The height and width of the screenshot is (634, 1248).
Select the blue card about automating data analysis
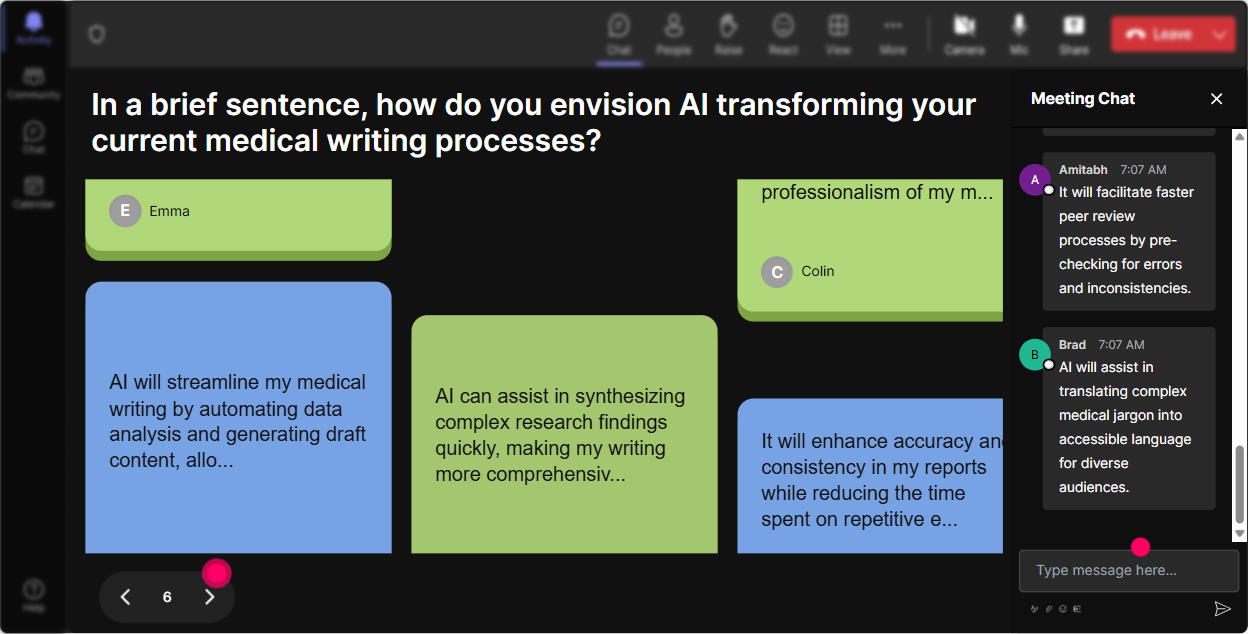point(238,417)
